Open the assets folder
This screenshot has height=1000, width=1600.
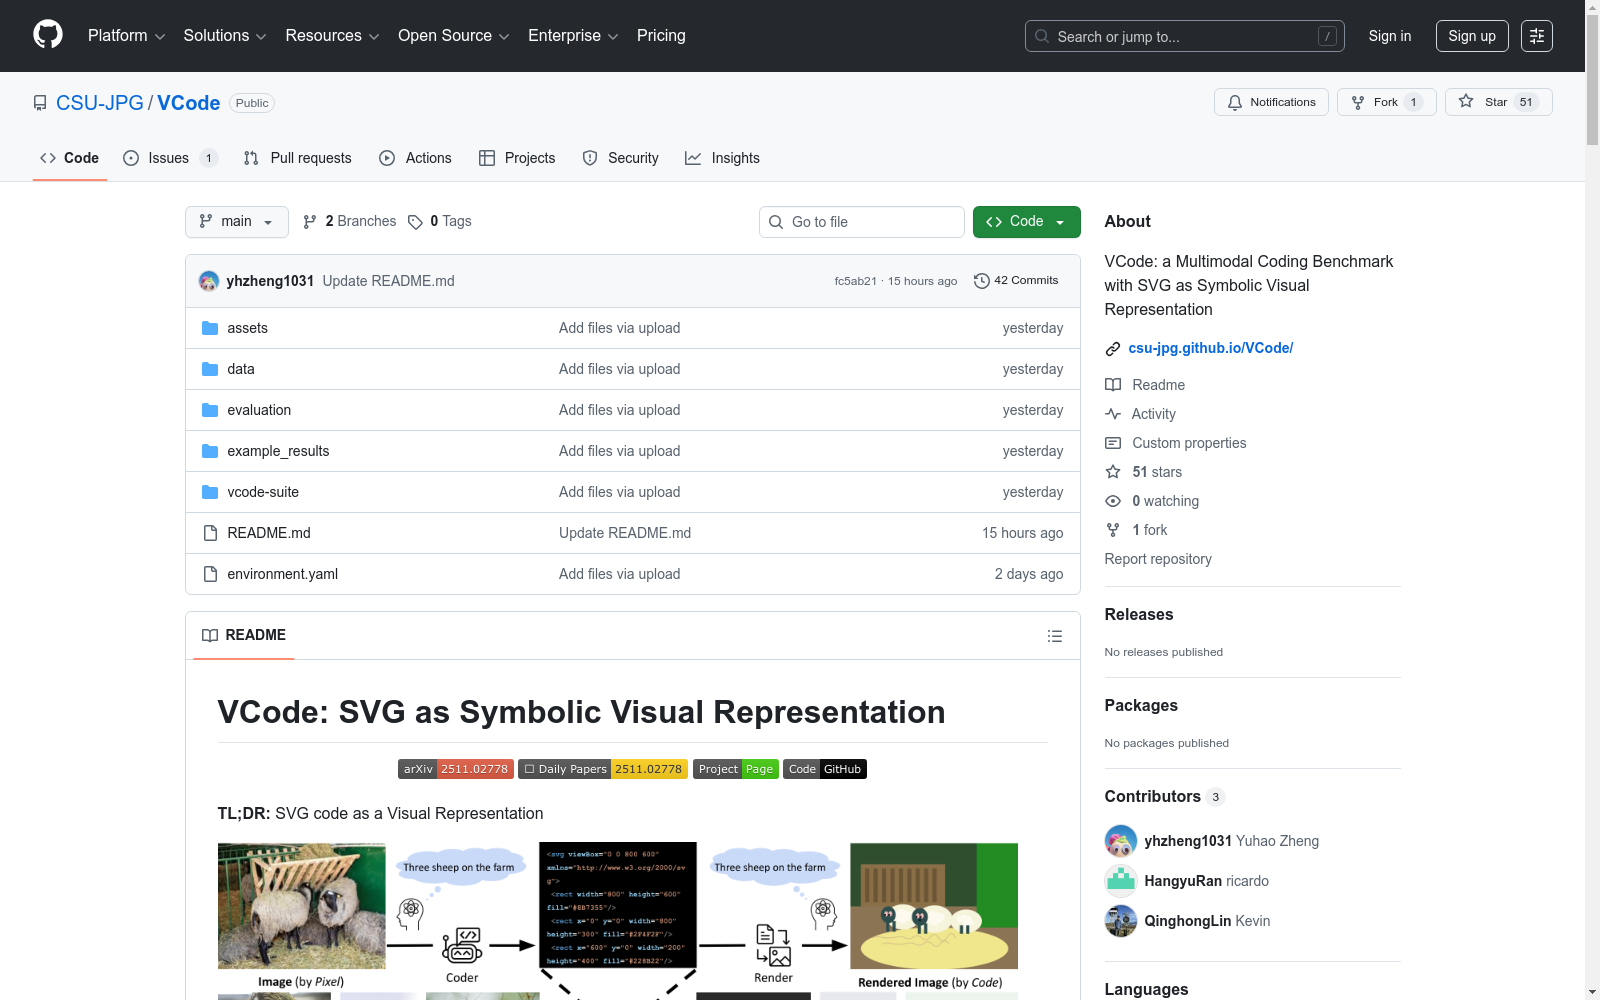(x=247, y=328)
